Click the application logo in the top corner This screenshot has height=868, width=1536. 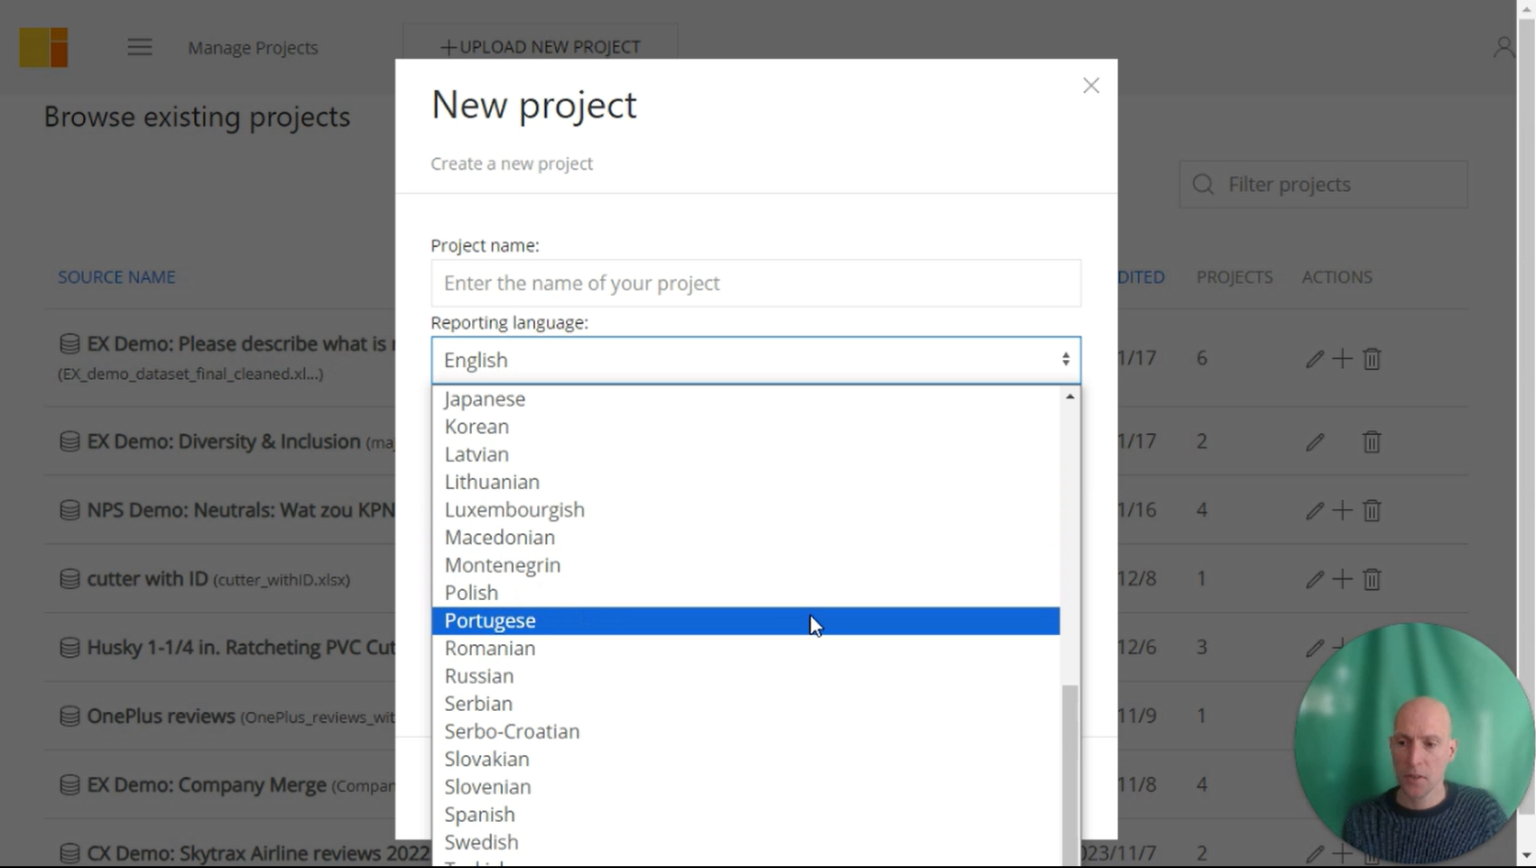[x=43, y=46]
